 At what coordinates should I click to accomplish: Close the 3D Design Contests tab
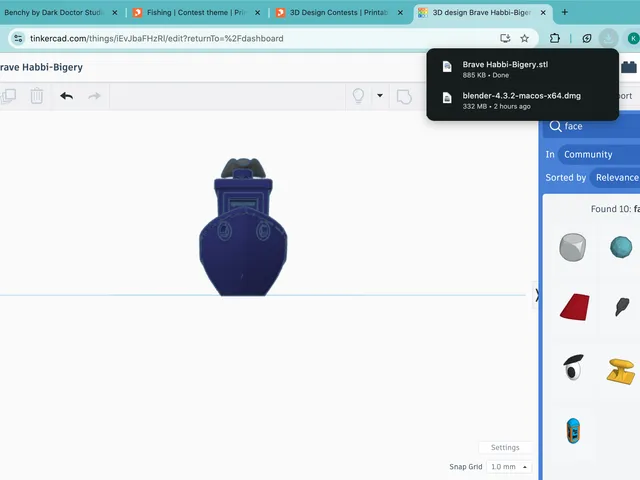400,13
